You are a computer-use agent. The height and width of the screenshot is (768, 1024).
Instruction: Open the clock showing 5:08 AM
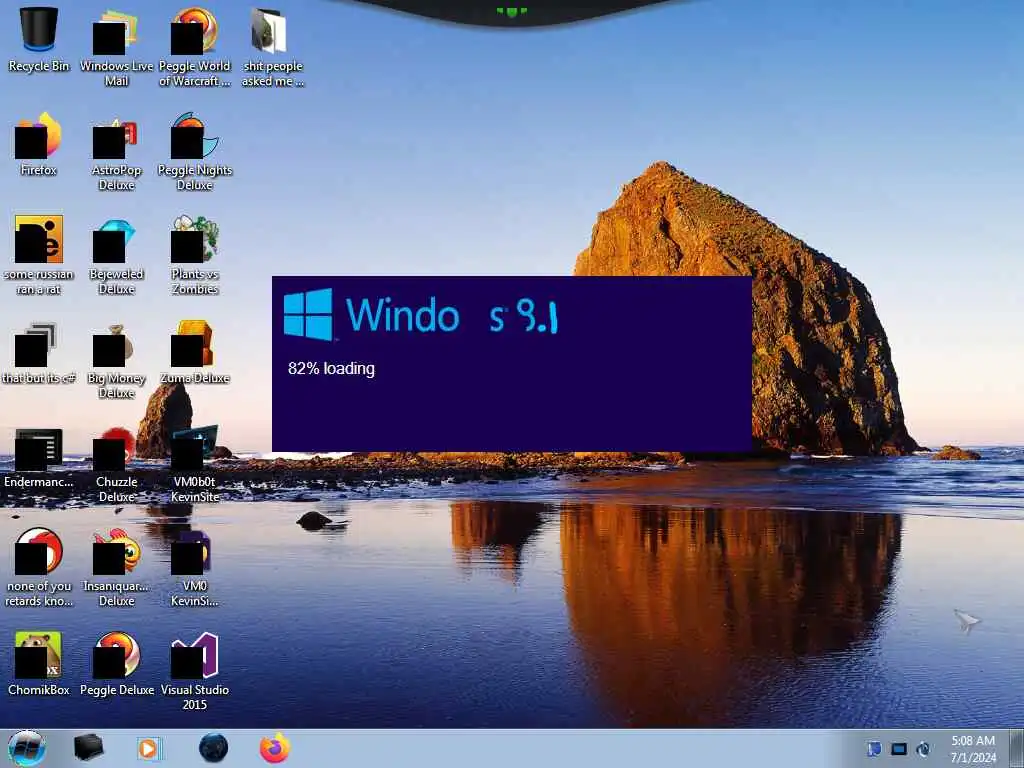[x=973, y=749]
